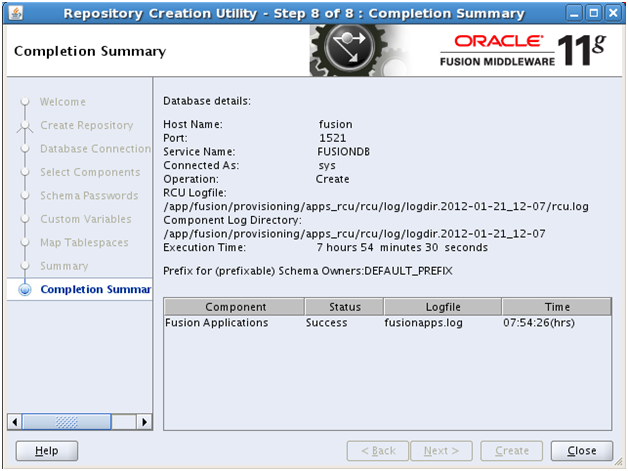This screenshot has height=471, width=628.
Task: Click the disabled Next button
Action: click(x=441, y=451)
